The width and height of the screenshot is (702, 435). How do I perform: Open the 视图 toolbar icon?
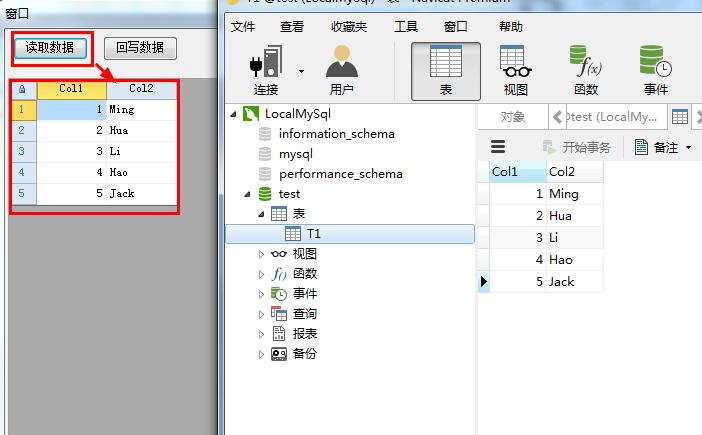point(515,71)
